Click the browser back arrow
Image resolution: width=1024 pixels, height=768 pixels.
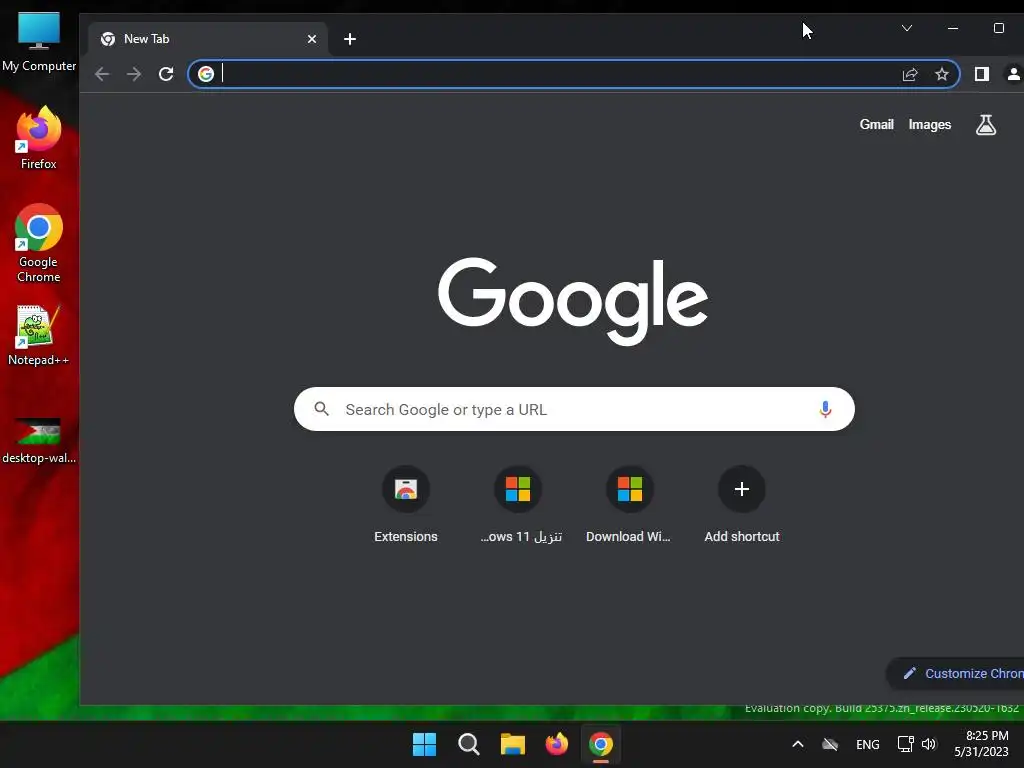tap(102, 74)
